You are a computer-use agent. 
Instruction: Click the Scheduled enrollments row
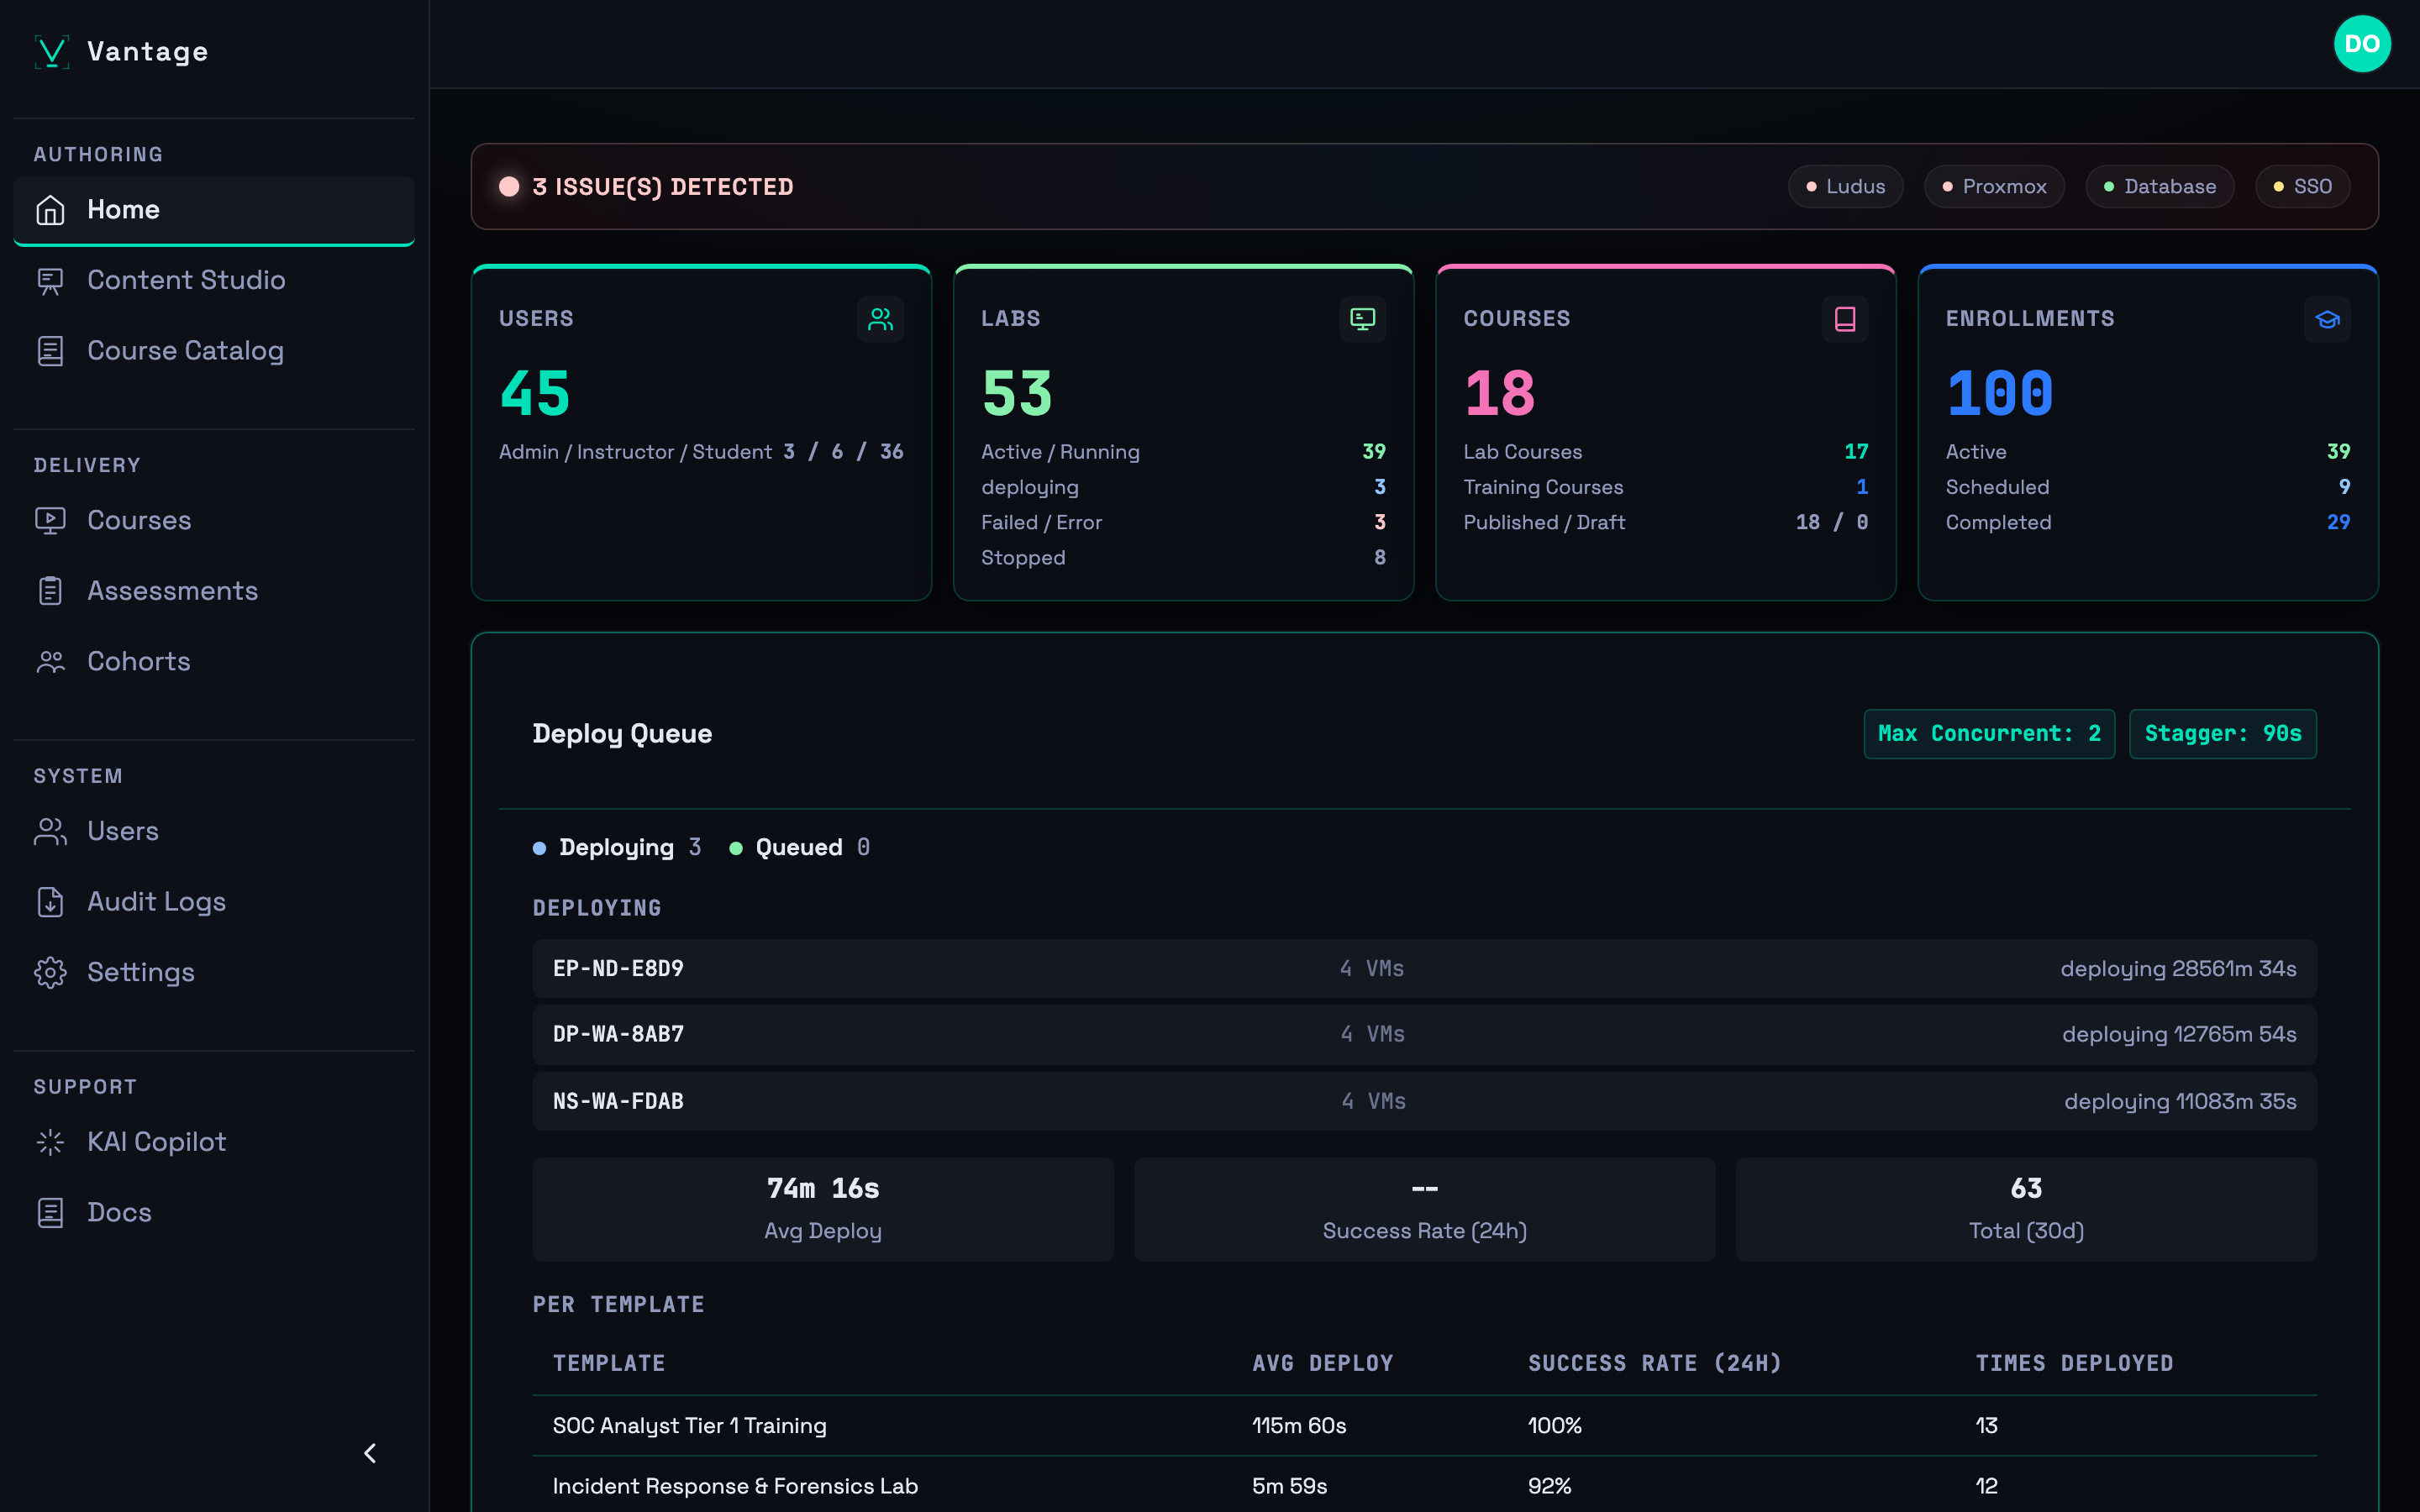[2148, 487]
